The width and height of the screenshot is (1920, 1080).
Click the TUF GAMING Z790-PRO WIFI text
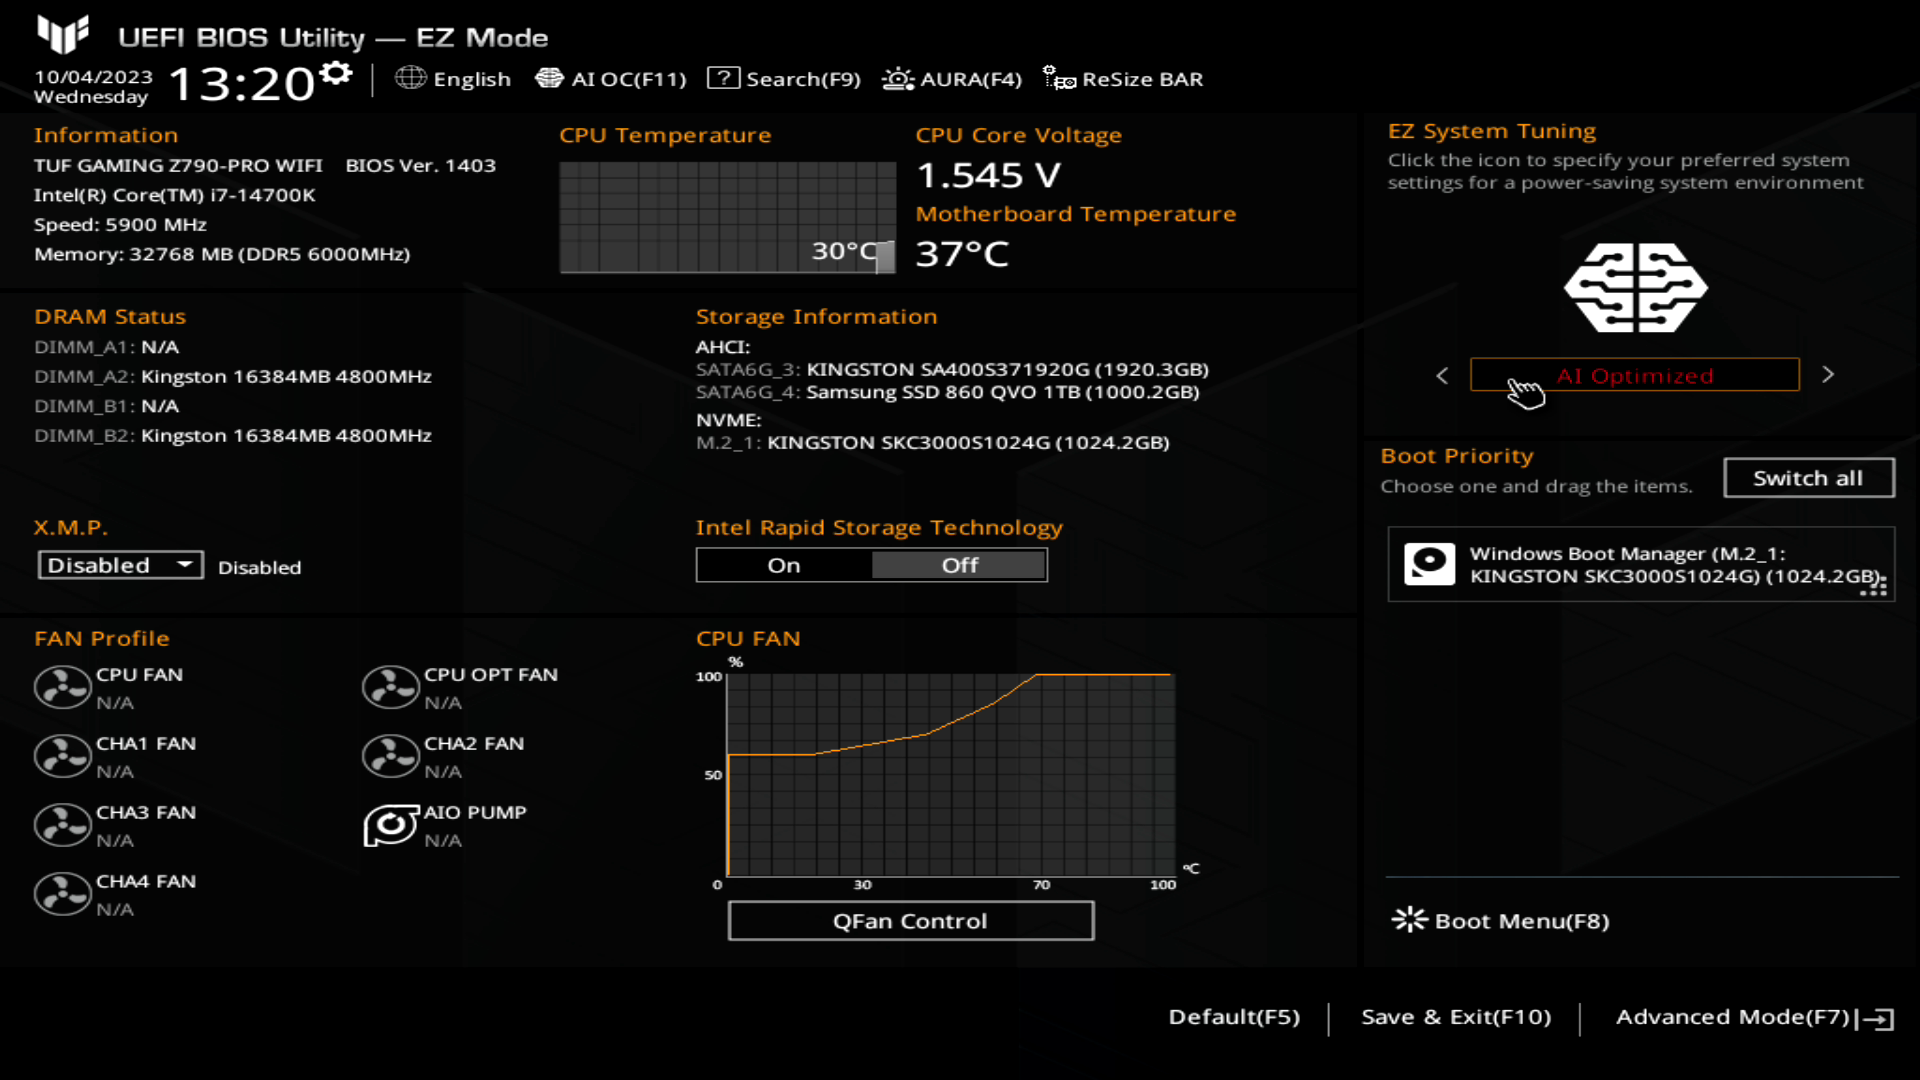[x=178, y=166]
